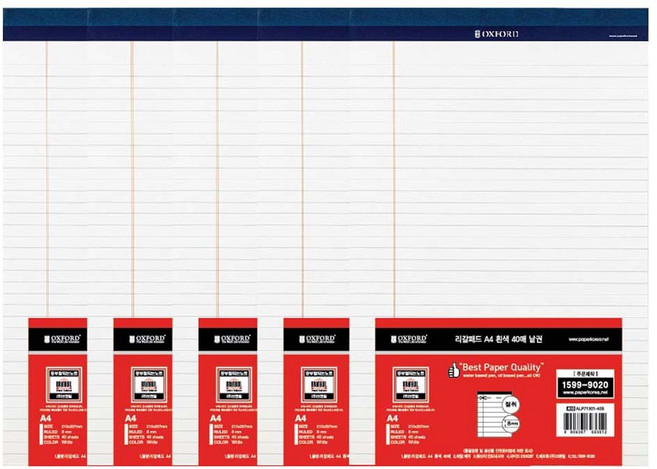Click the large A4 text on the second pad
This screenshot has width=657, height=469.
[131, 418]
